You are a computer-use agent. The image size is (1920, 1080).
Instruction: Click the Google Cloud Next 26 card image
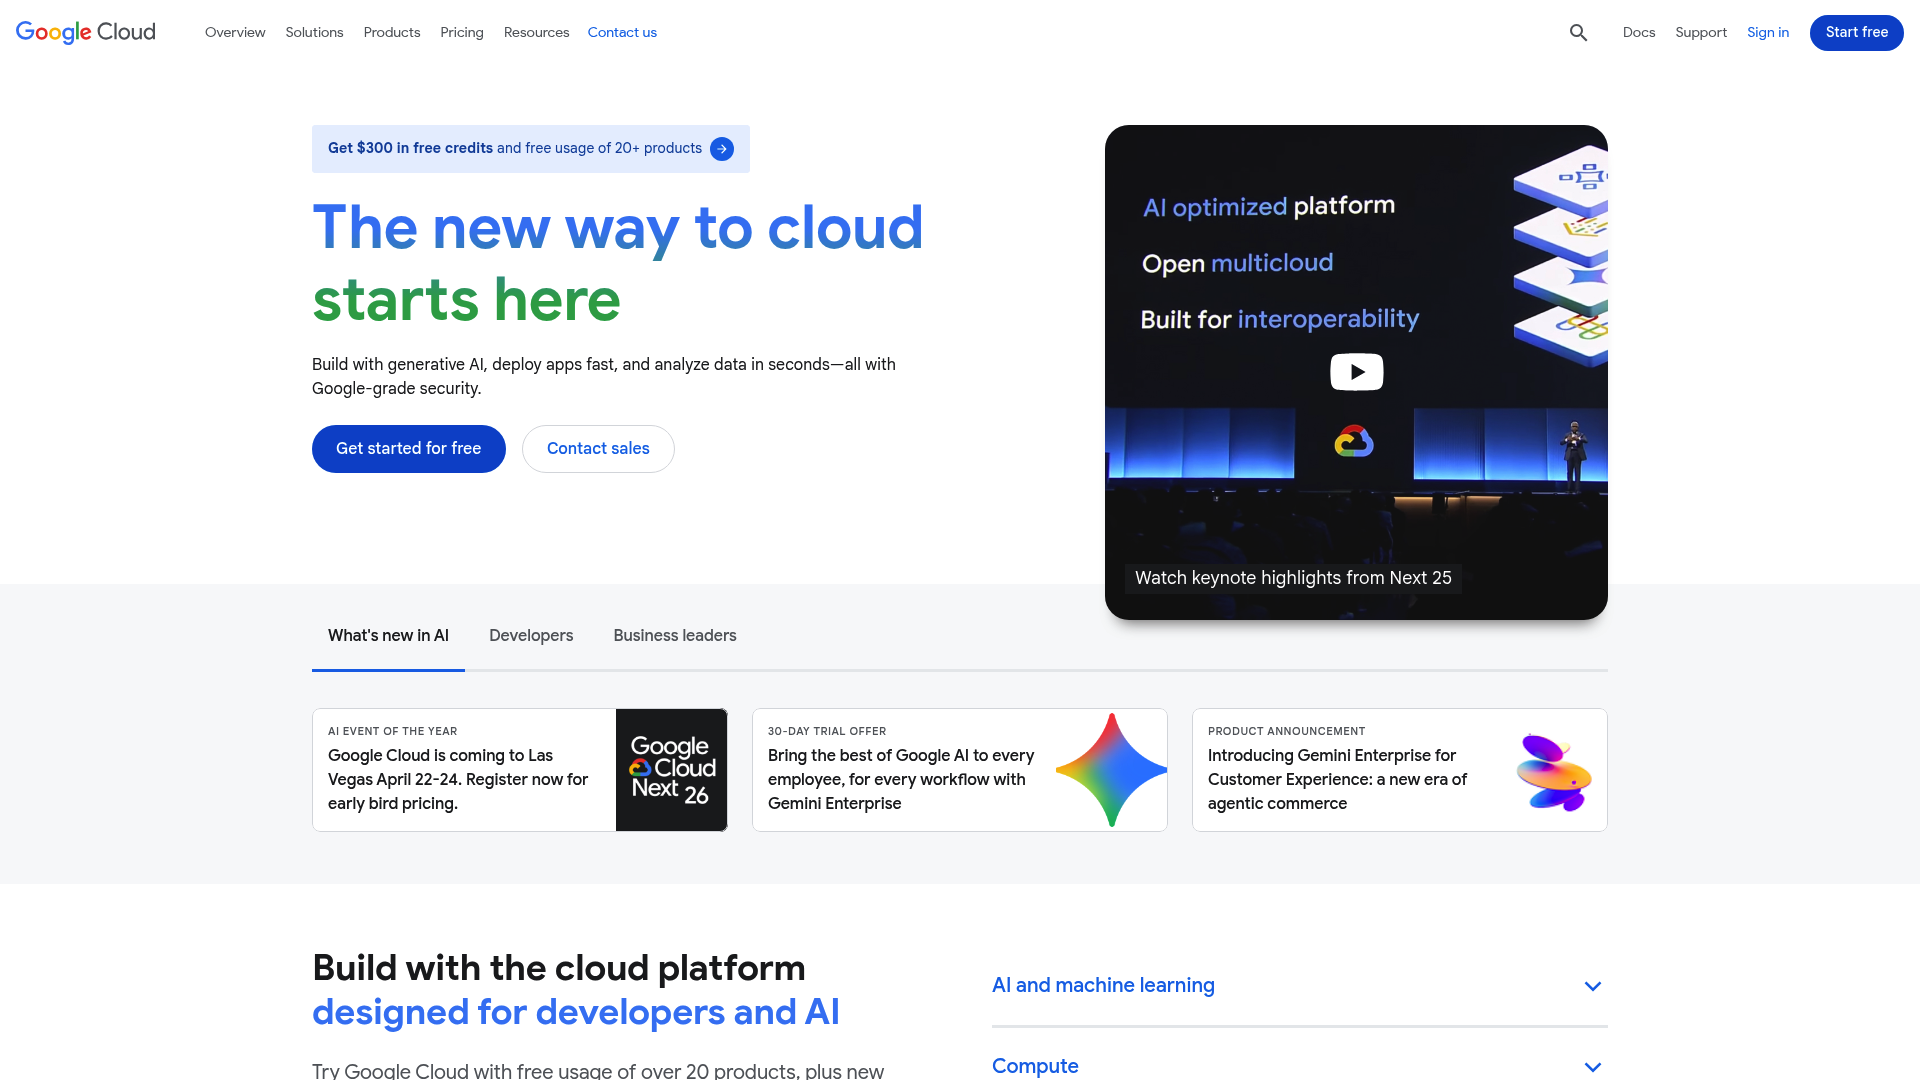click(671, 770)
